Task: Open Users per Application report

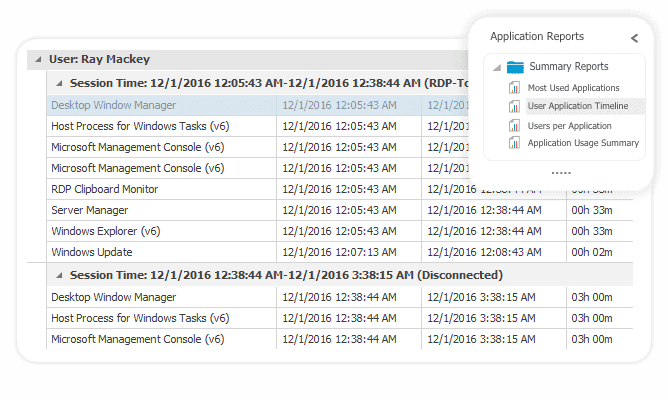Action: 569,126
